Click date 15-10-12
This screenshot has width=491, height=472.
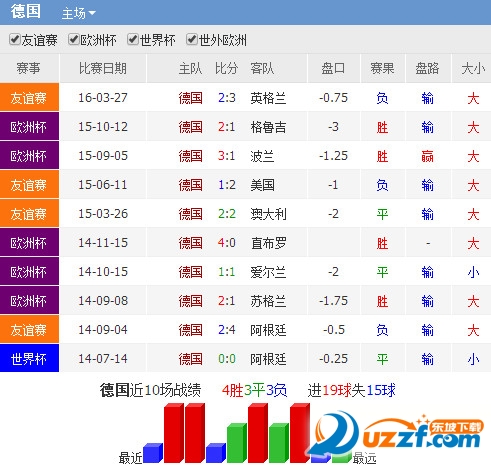103,127
